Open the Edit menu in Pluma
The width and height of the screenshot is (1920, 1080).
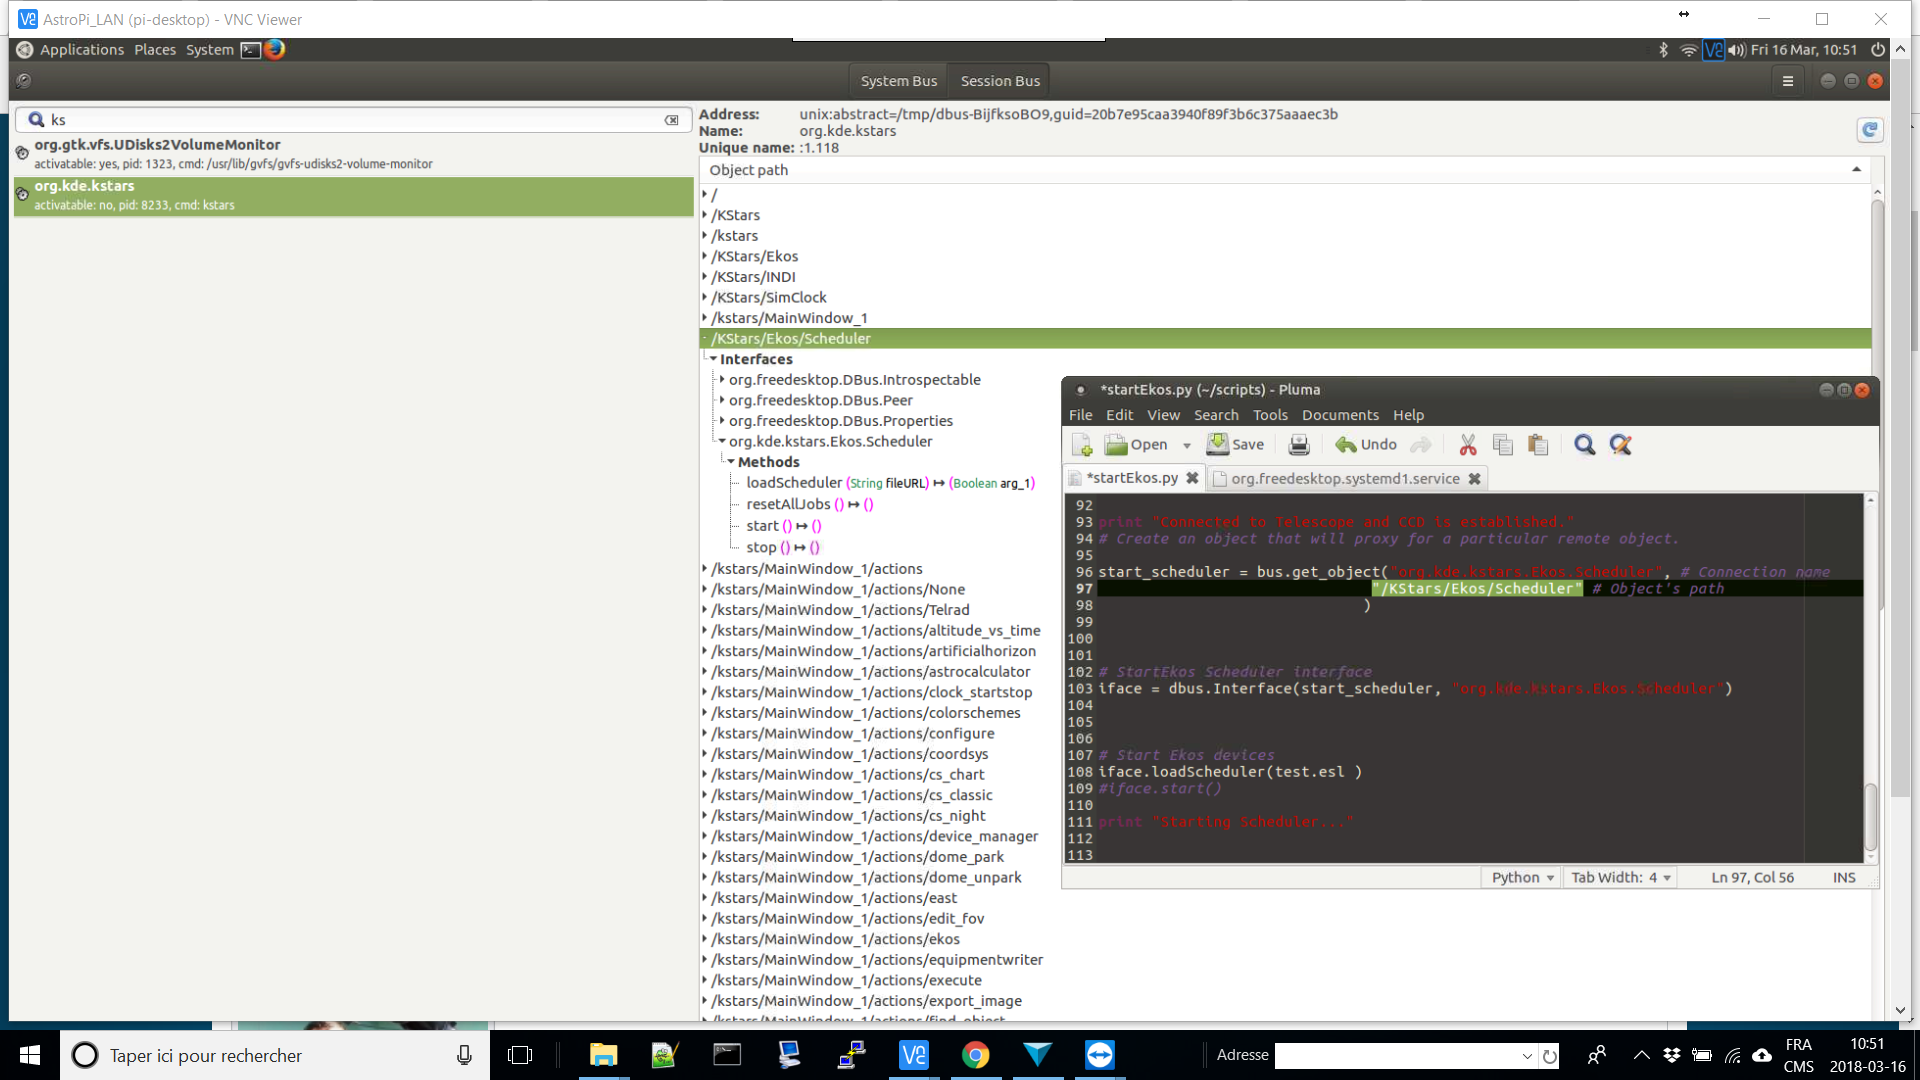point(1119,415)
